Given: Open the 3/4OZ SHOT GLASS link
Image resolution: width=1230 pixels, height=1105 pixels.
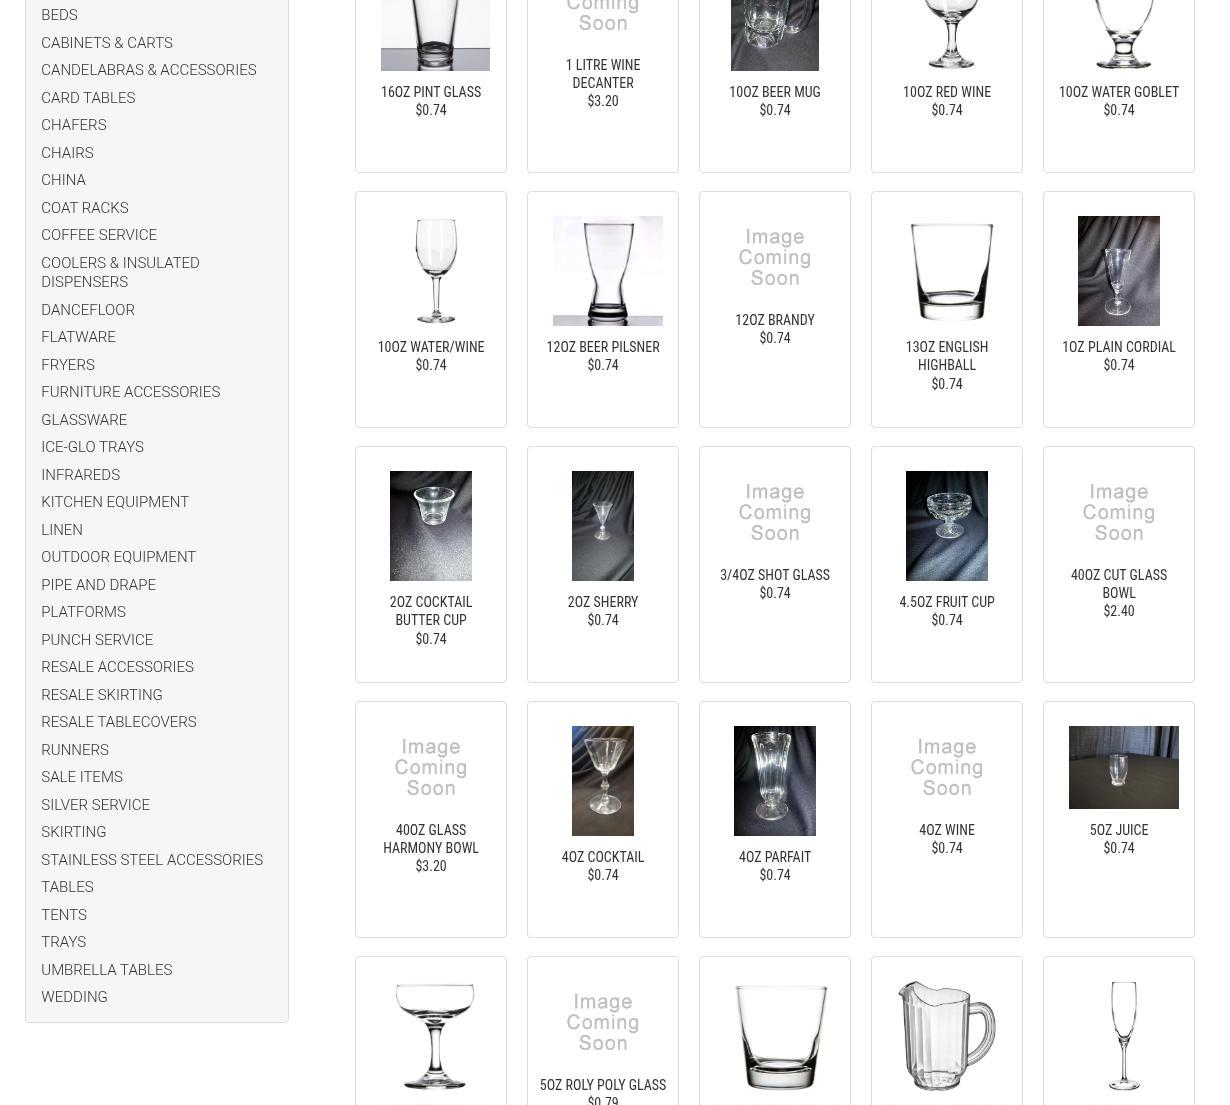Looking at the screenshot, I should coord(775,575).
